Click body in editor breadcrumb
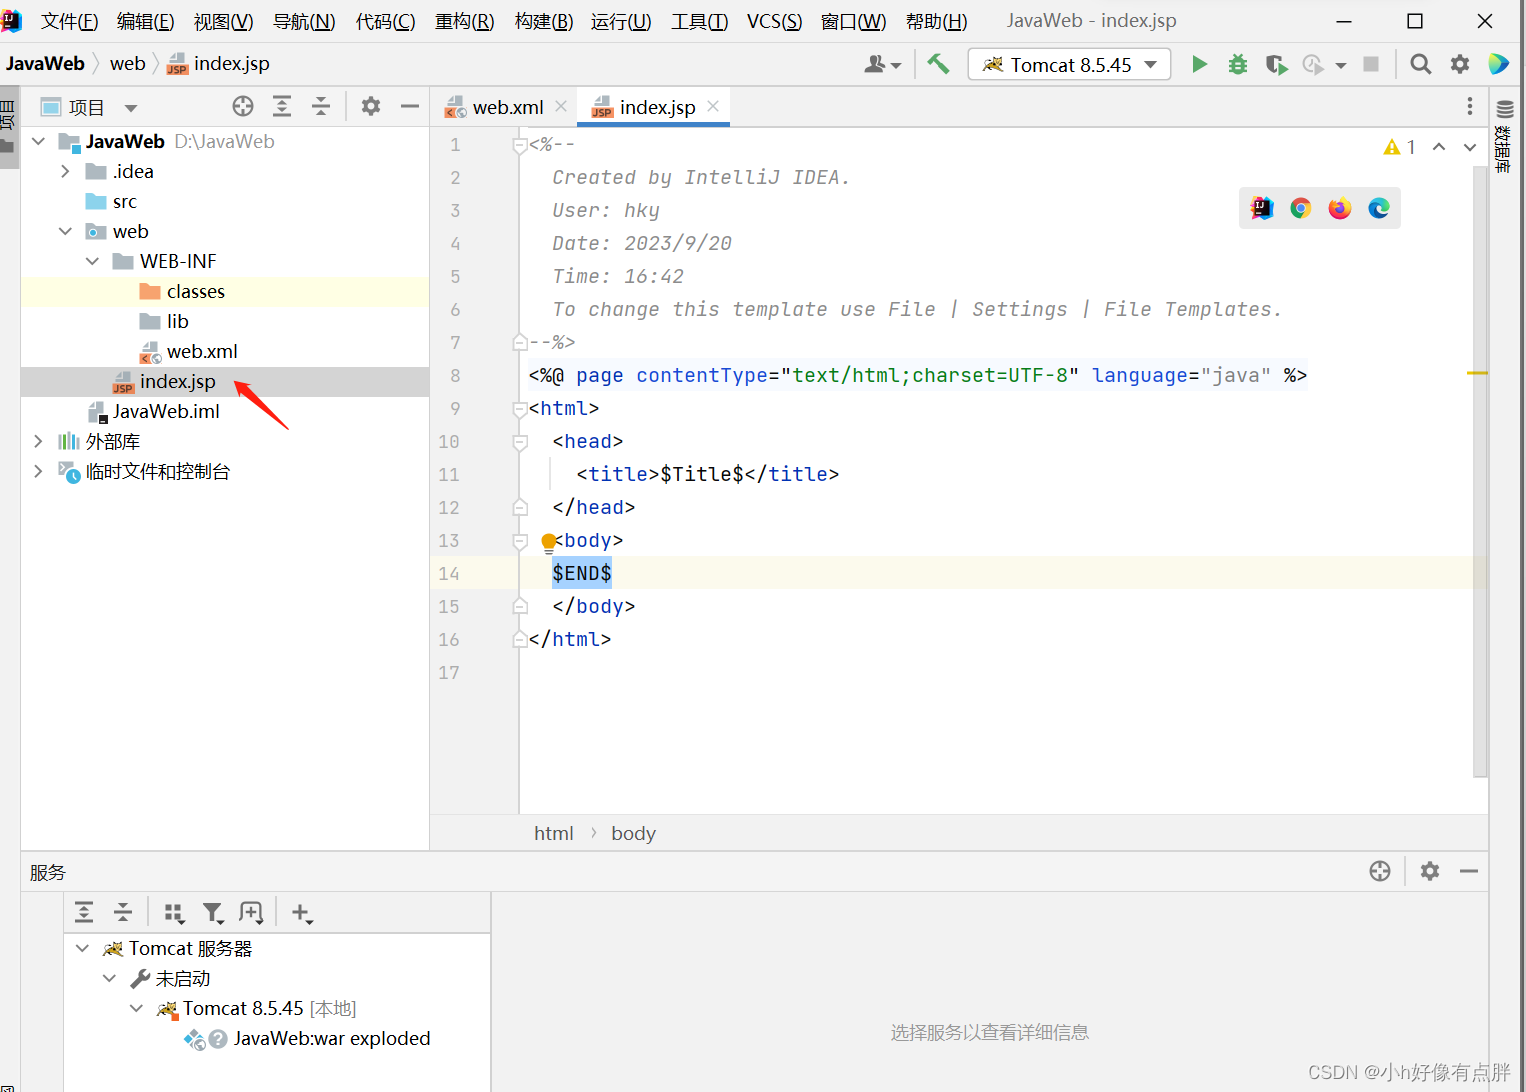The width and height of the screenshot is (1526, 1092). pos(633,833)
